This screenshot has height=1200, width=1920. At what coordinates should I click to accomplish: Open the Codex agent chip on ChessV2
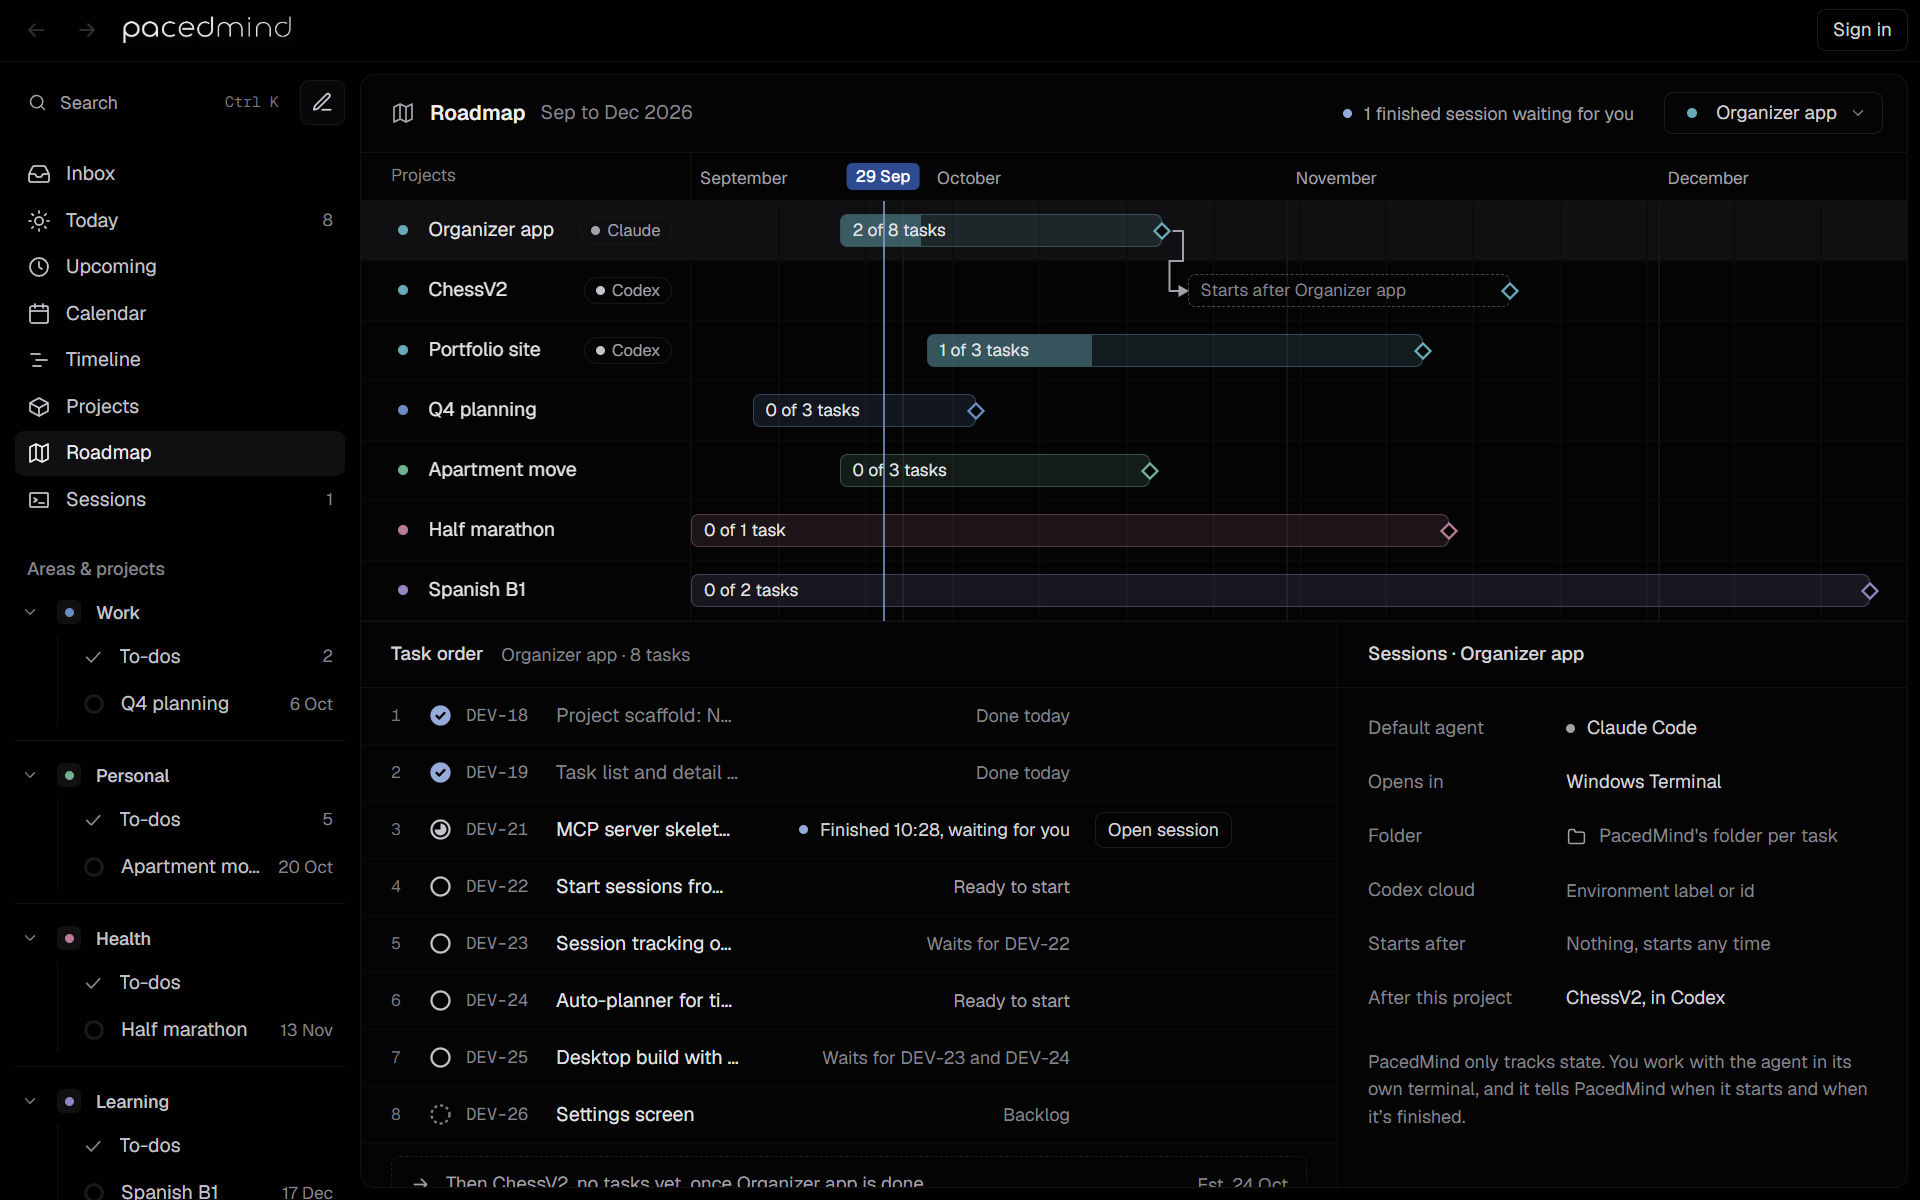point(627,290)
